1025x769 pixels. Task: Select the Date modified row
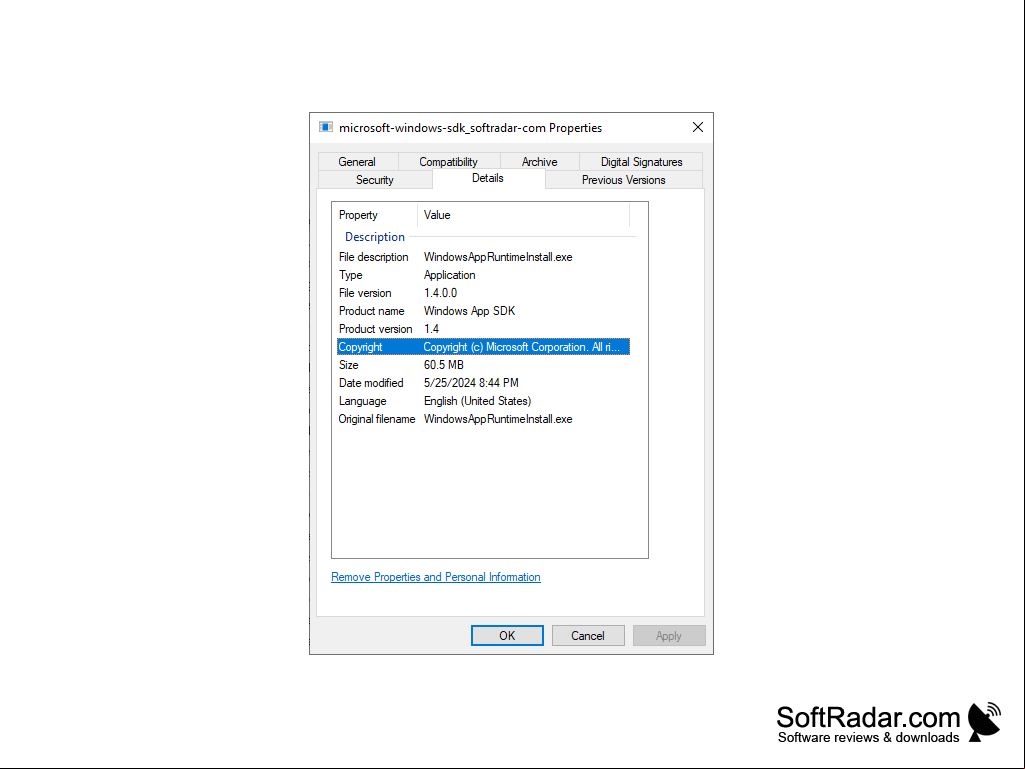pos(483,383)
